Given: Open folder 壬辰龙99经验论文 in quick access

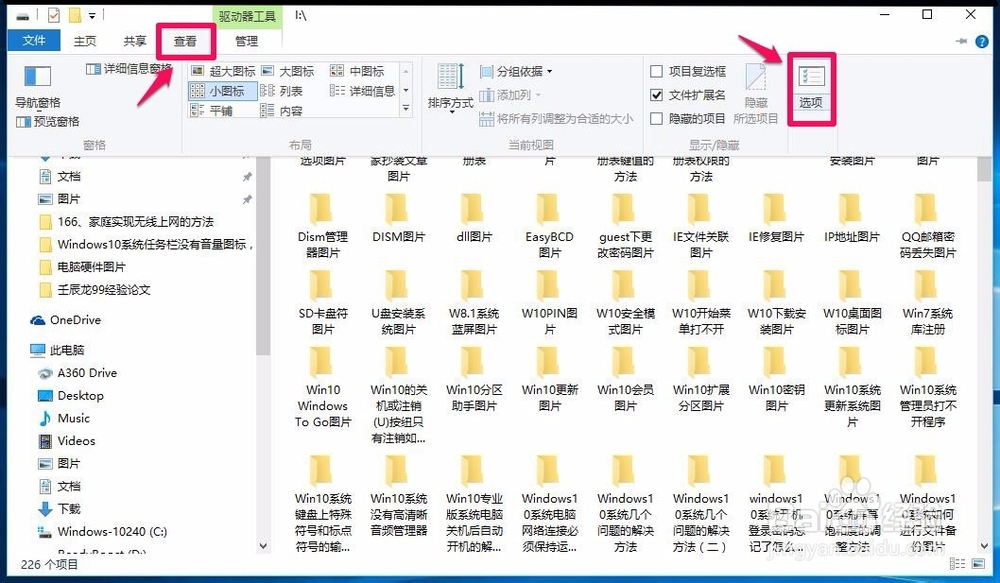Looking at the screenshot, I should [96, 290].
